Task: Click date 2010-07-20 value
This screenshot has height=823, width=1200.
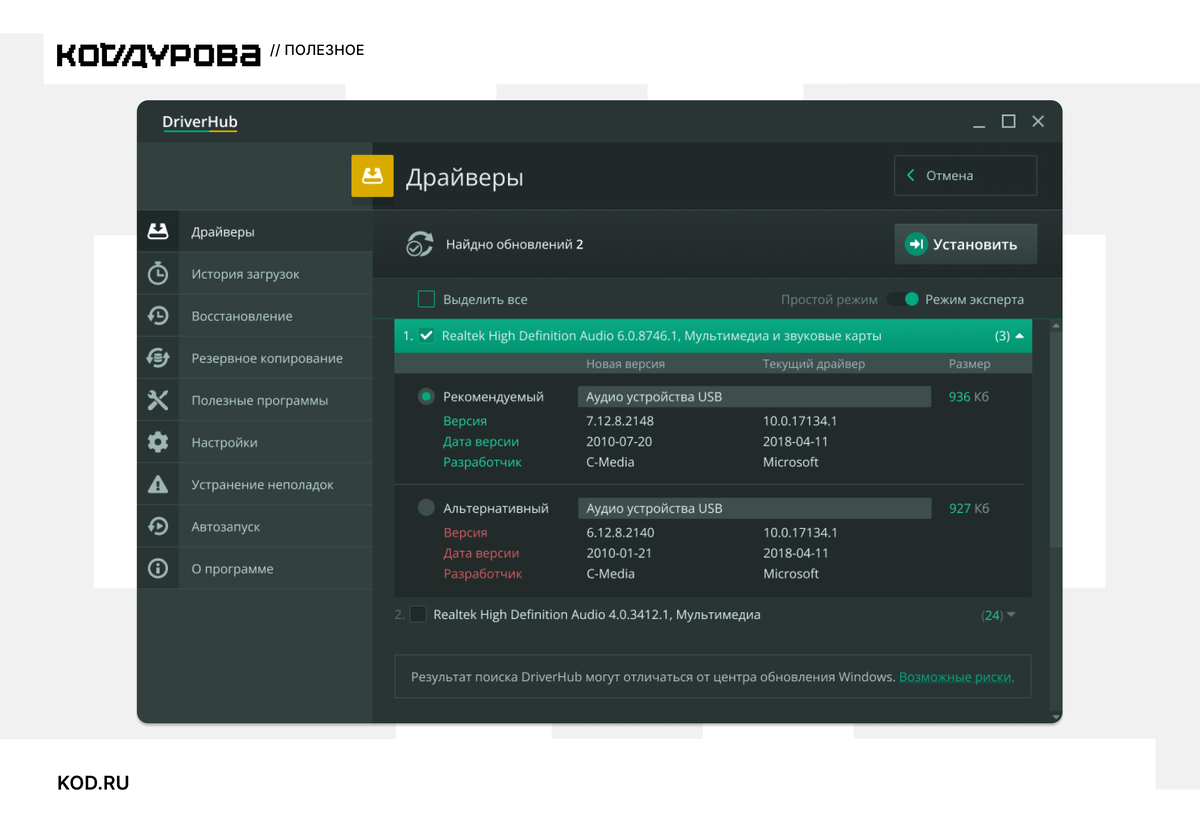Action: tap(619, 441)
